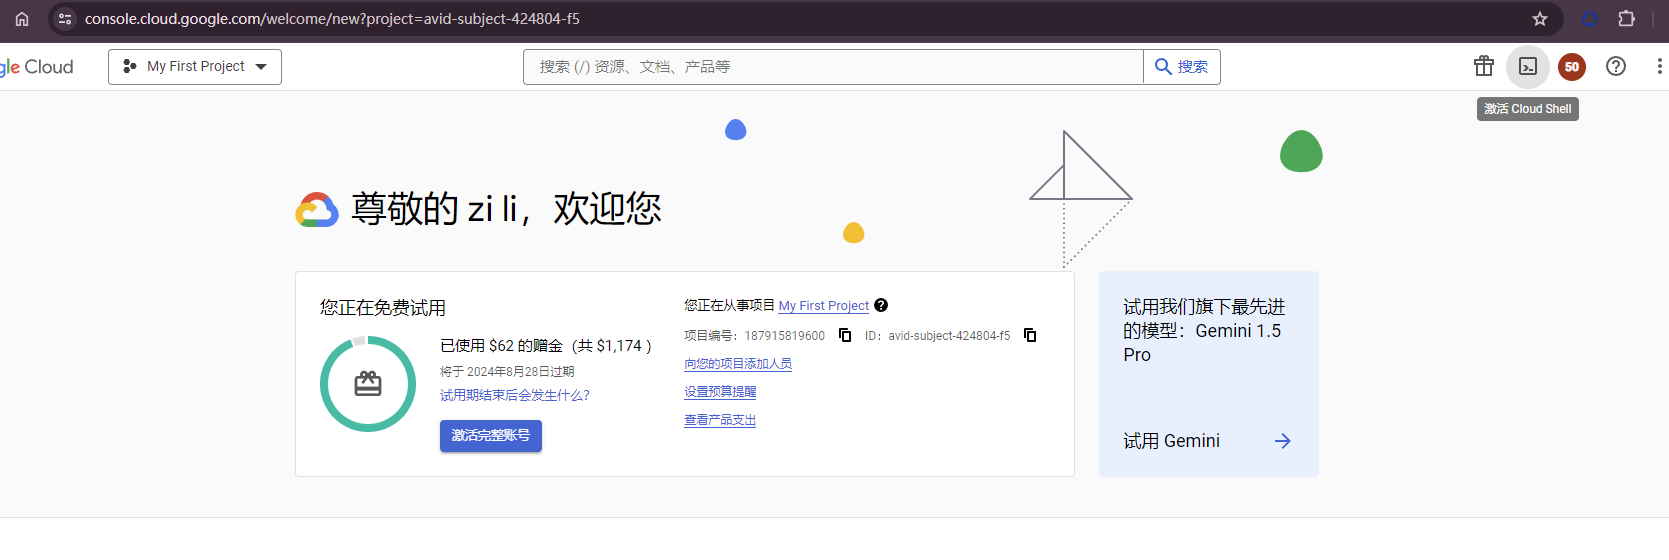Open site information icon in address bar
The width and height of the screenshot is (1669, 560).
(64, 19)
